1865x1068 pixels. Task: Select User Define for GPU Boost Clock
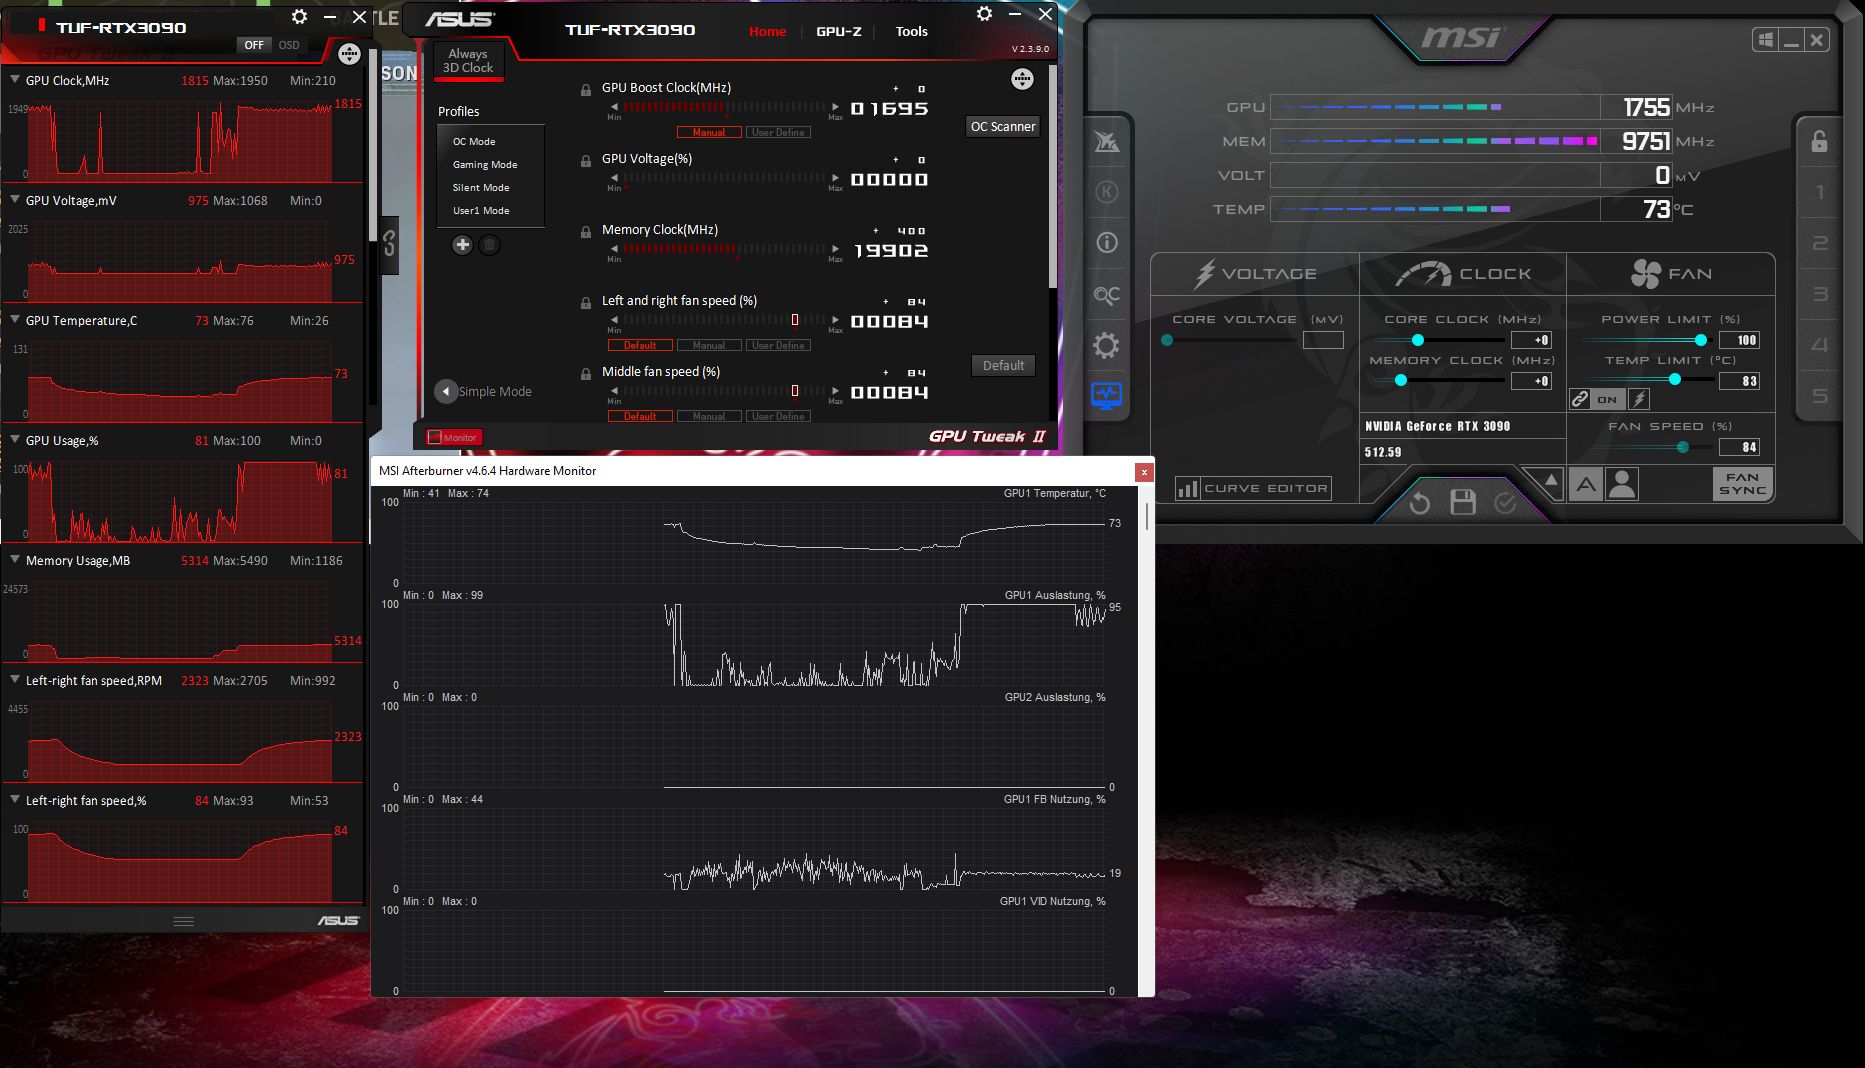(778, 132)
